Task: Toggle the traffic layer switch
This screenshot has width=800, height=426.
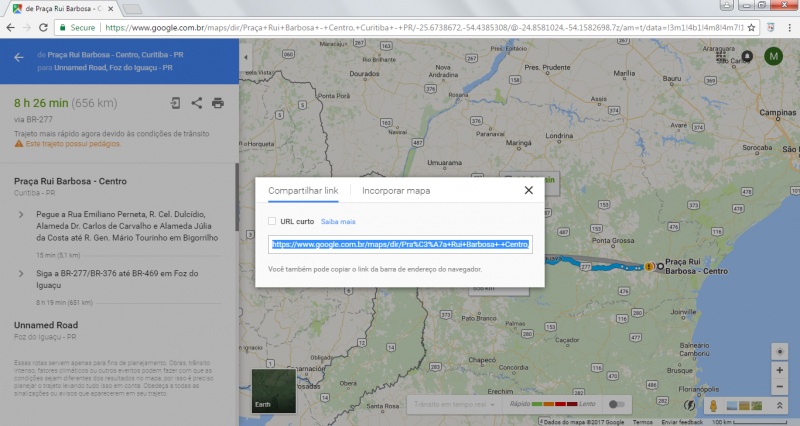Action: [x=616, y=404]
